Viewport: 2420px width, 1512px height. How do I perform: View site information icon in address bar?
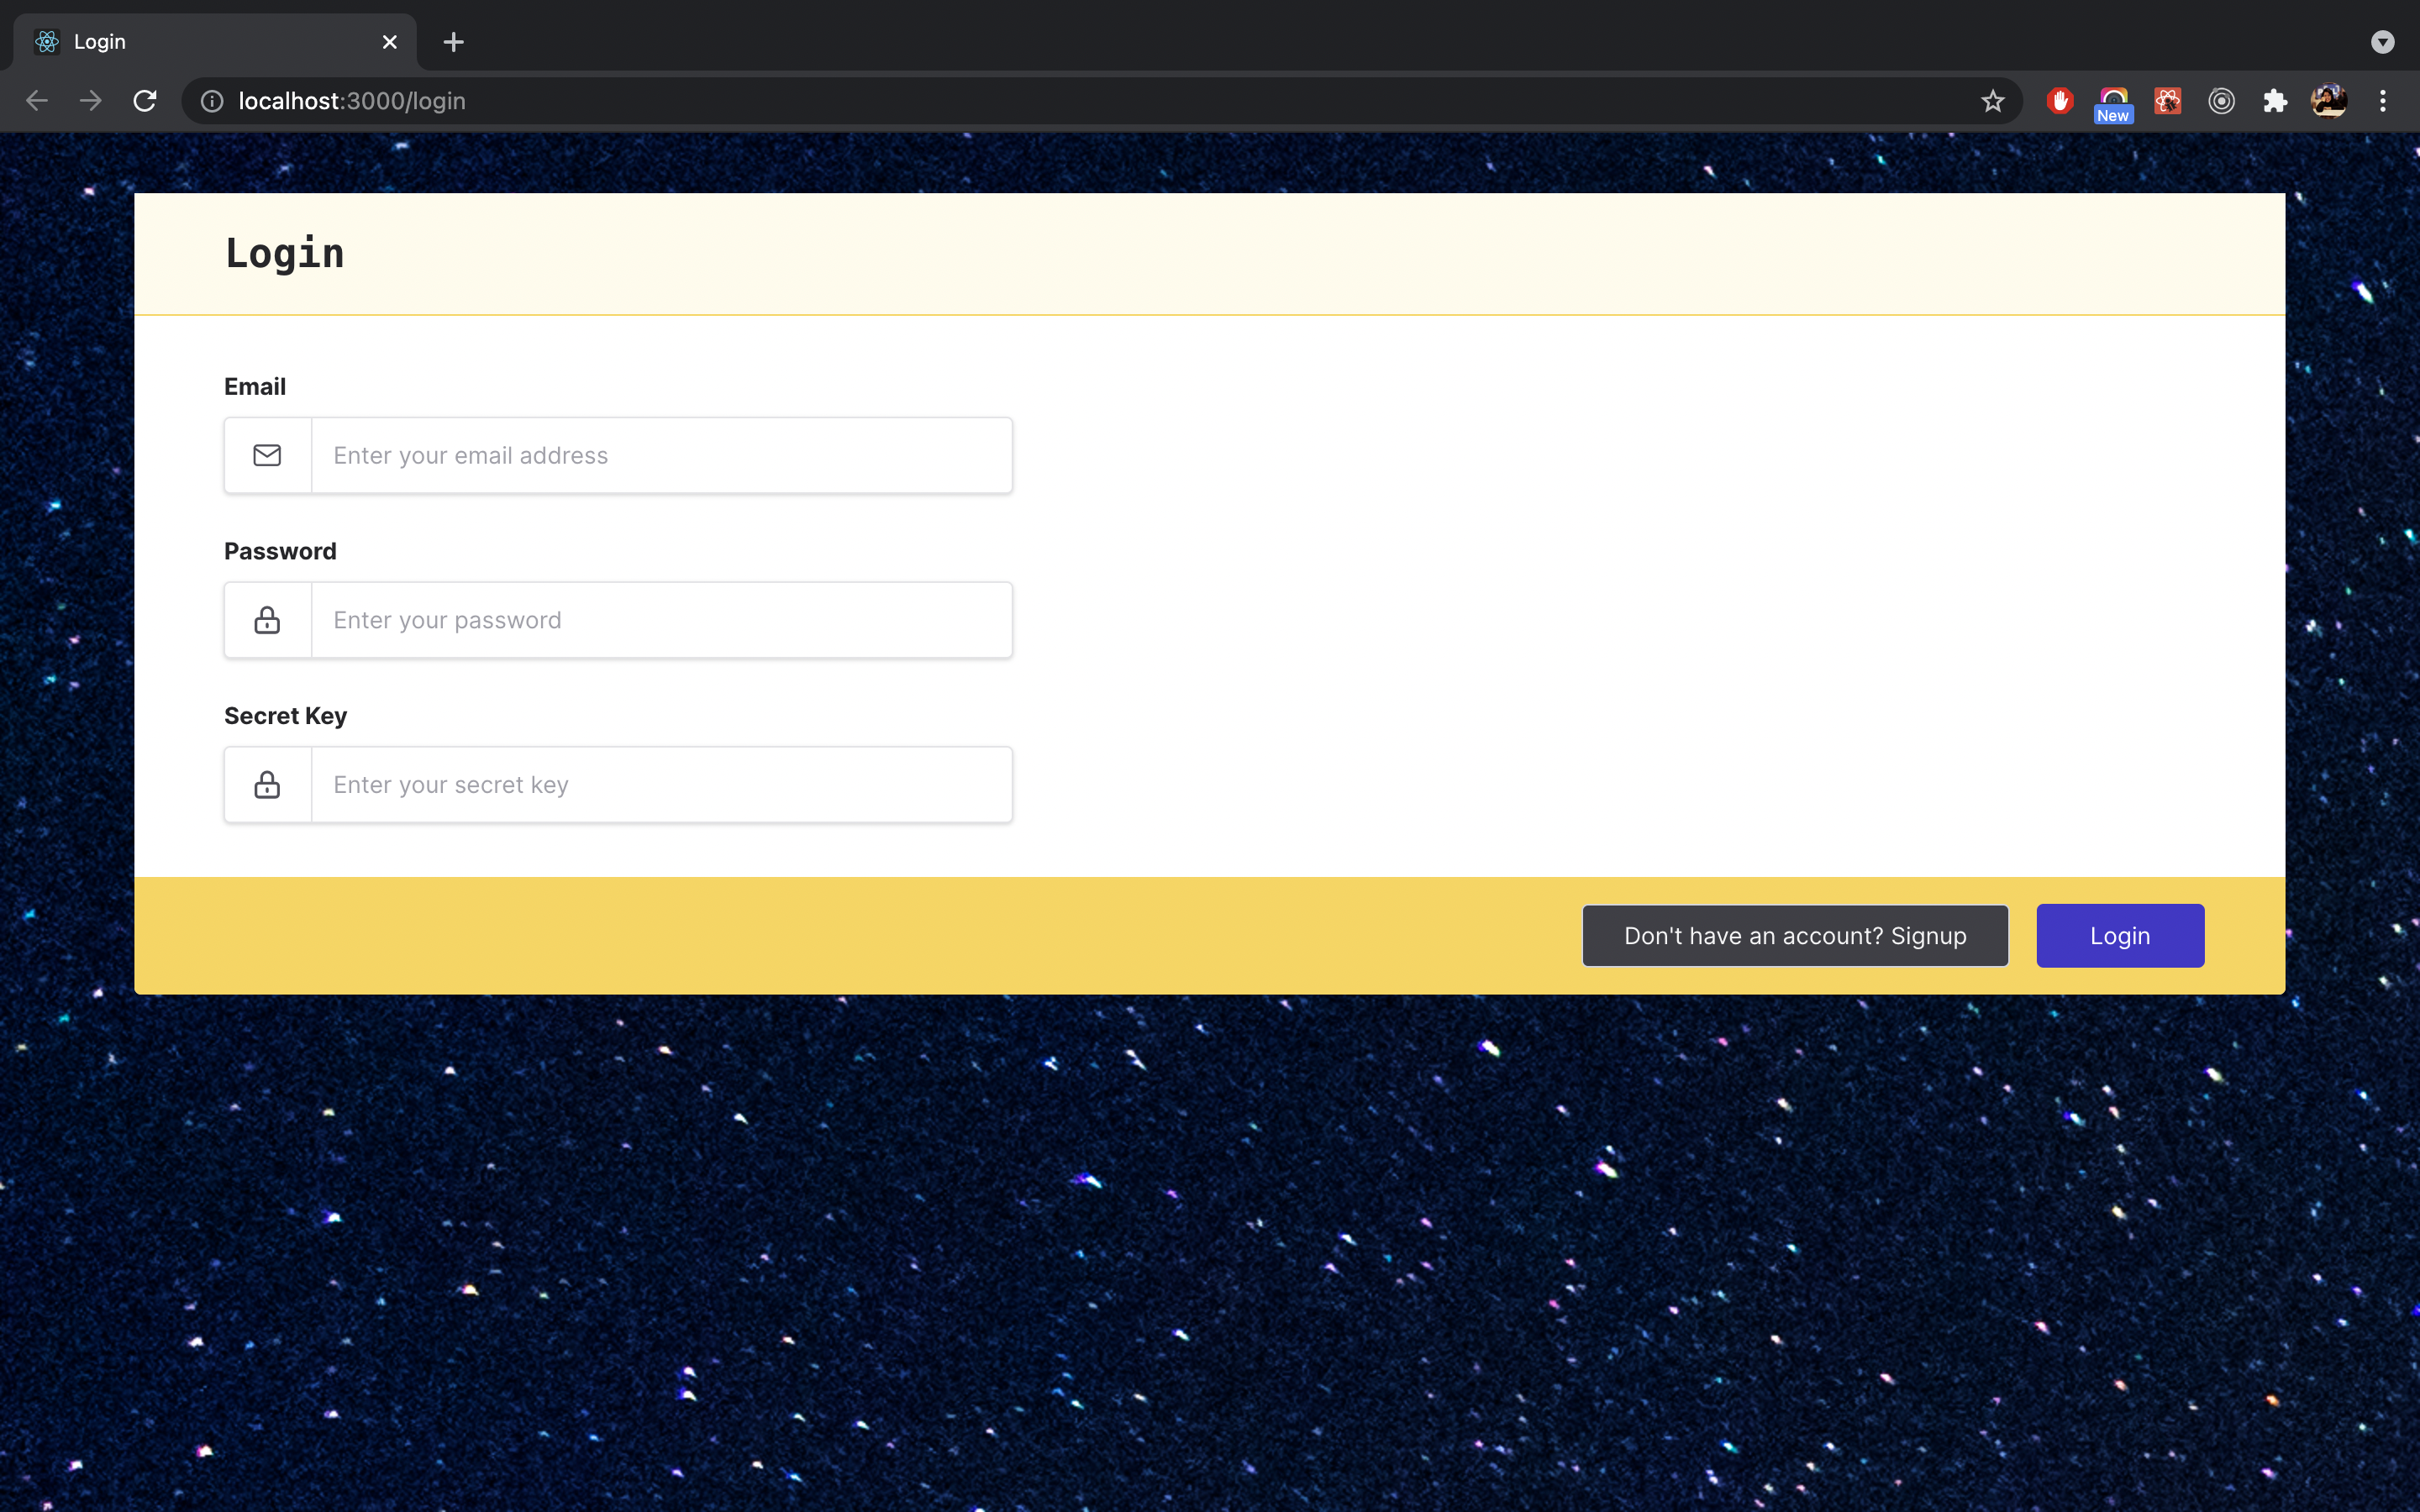point(212,101)
